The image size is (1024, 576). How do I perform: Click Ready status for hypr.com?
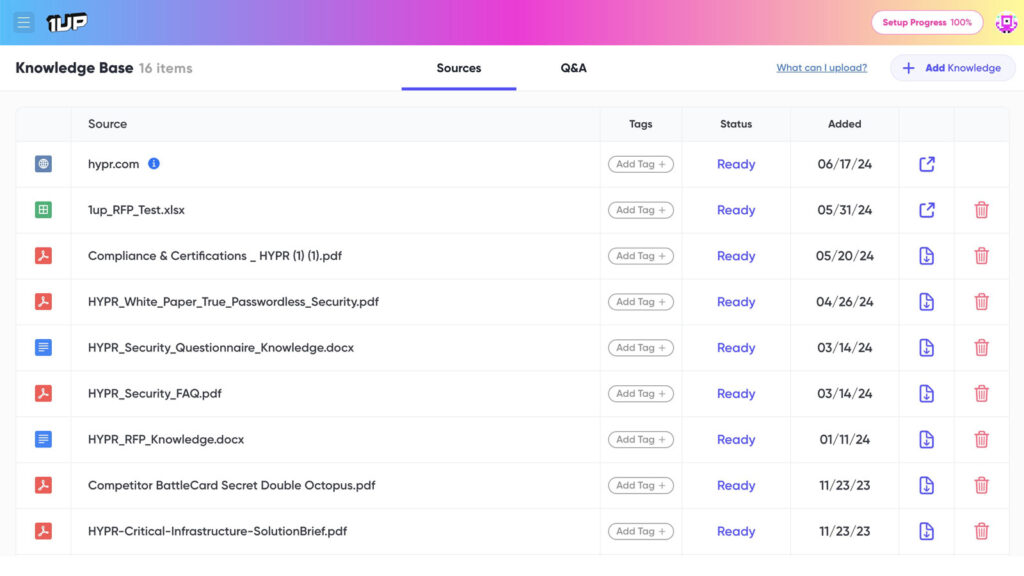tap(736, 164)
